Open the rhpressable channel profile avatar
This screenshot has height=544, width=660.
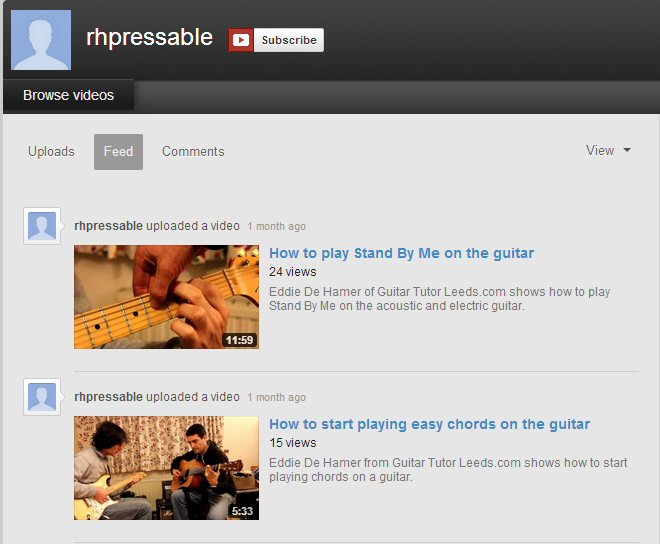(41, 40)
